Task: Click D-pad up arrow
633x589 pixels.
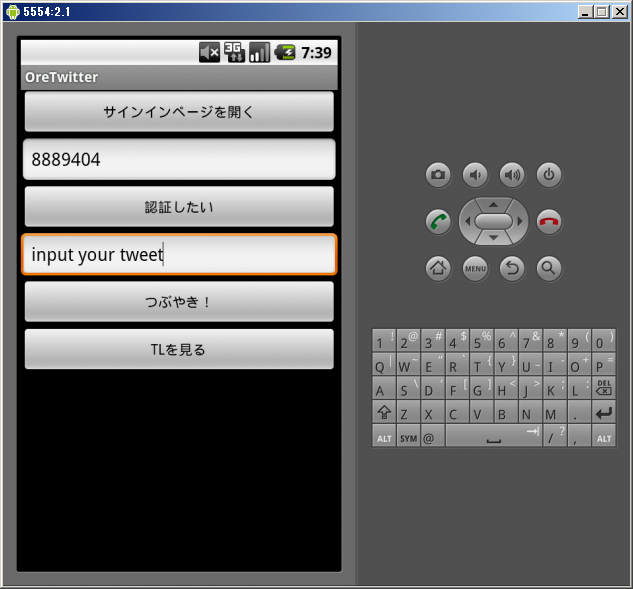Action: (x=493, y=205)
